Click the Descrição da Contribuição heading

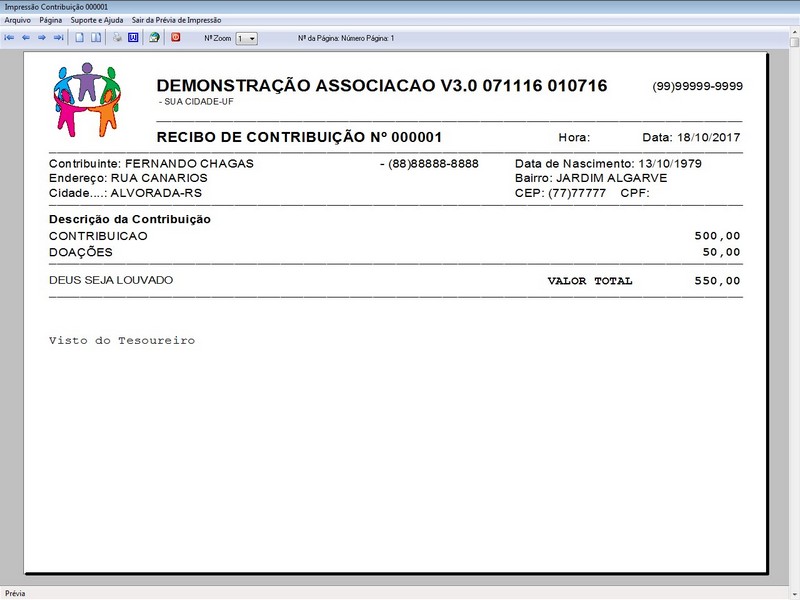(x=130, y=219)
